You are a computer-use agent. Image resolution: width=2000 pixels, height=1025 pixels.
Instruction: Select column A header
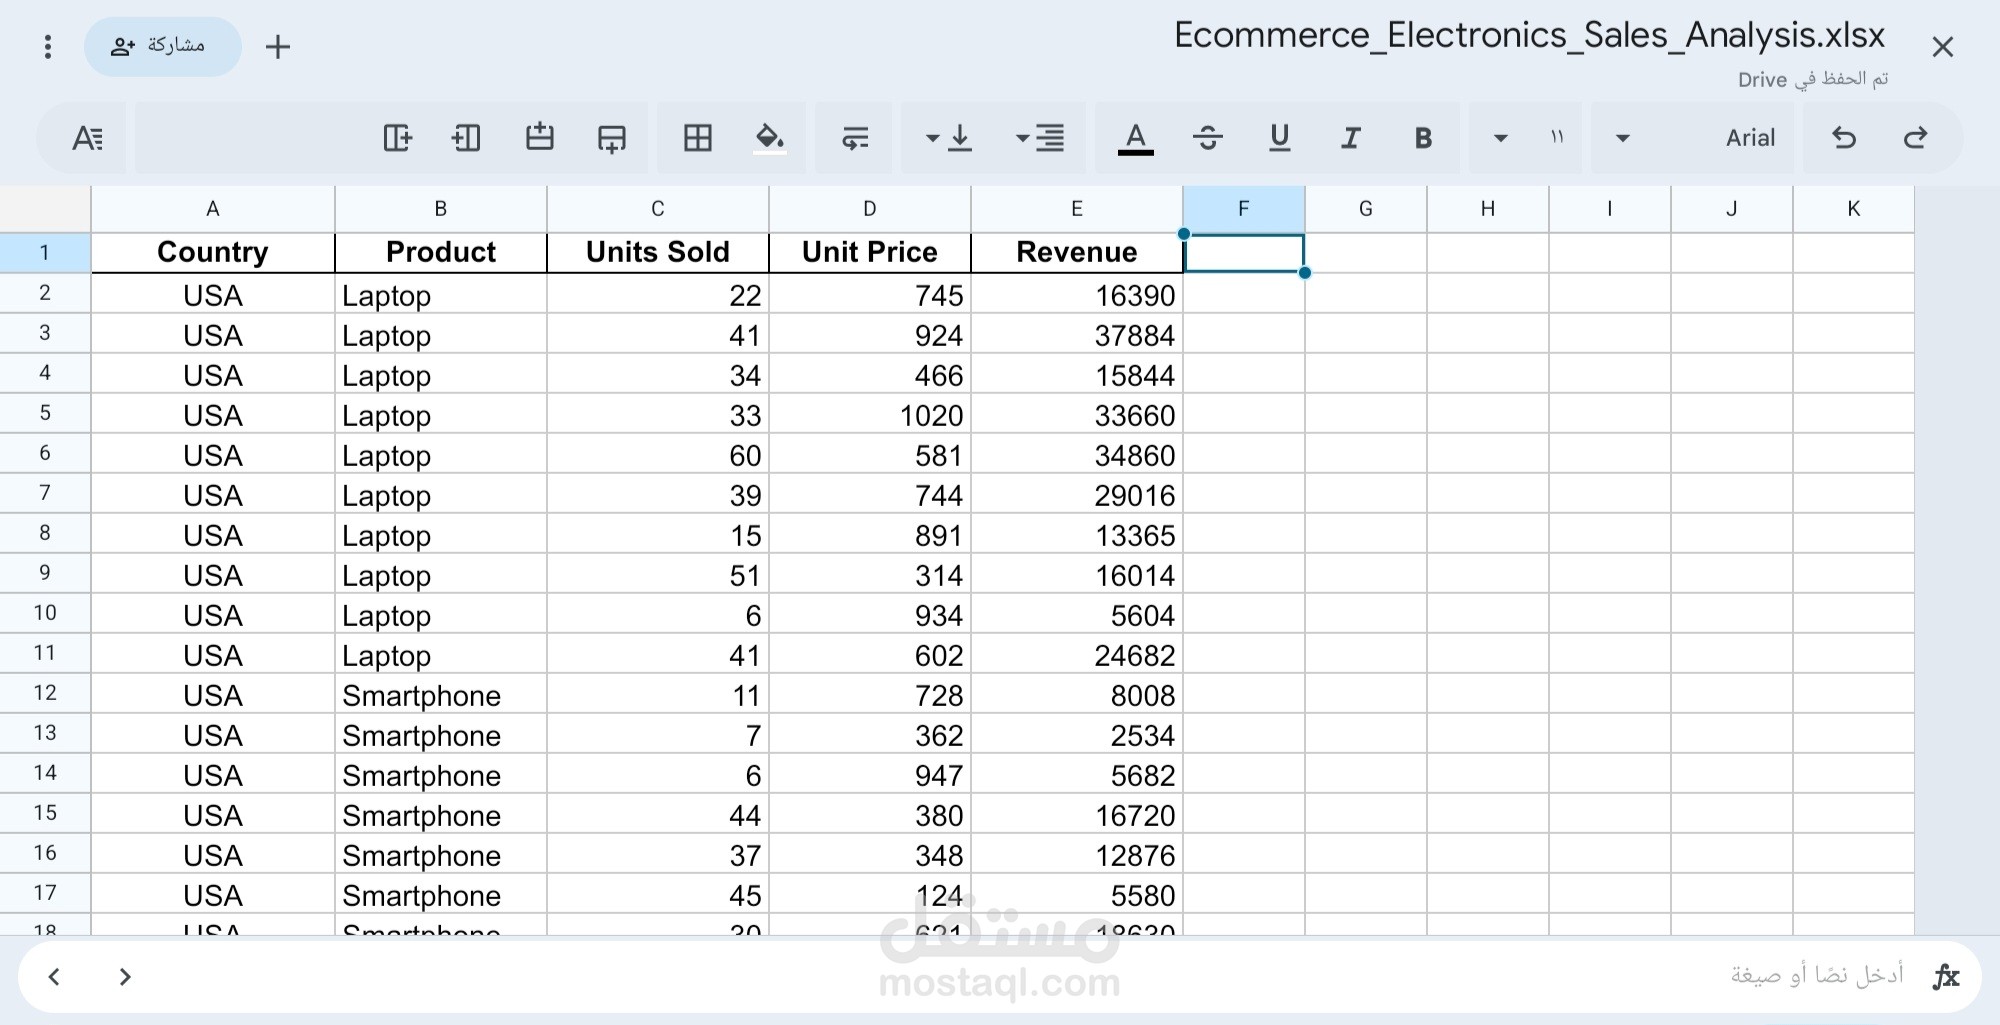pyautogui.click(x=213, y=209)
